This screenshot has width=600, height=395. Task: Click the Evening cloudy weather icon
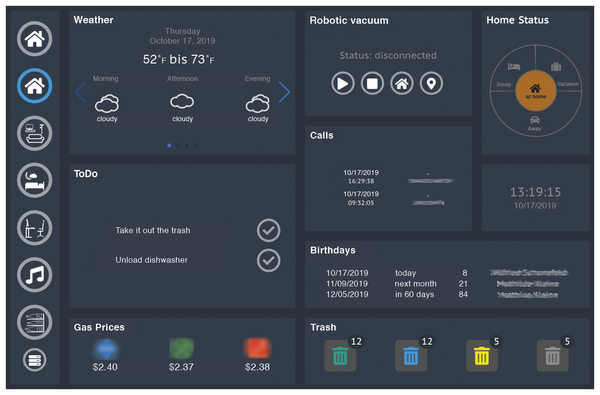point(258,103)
